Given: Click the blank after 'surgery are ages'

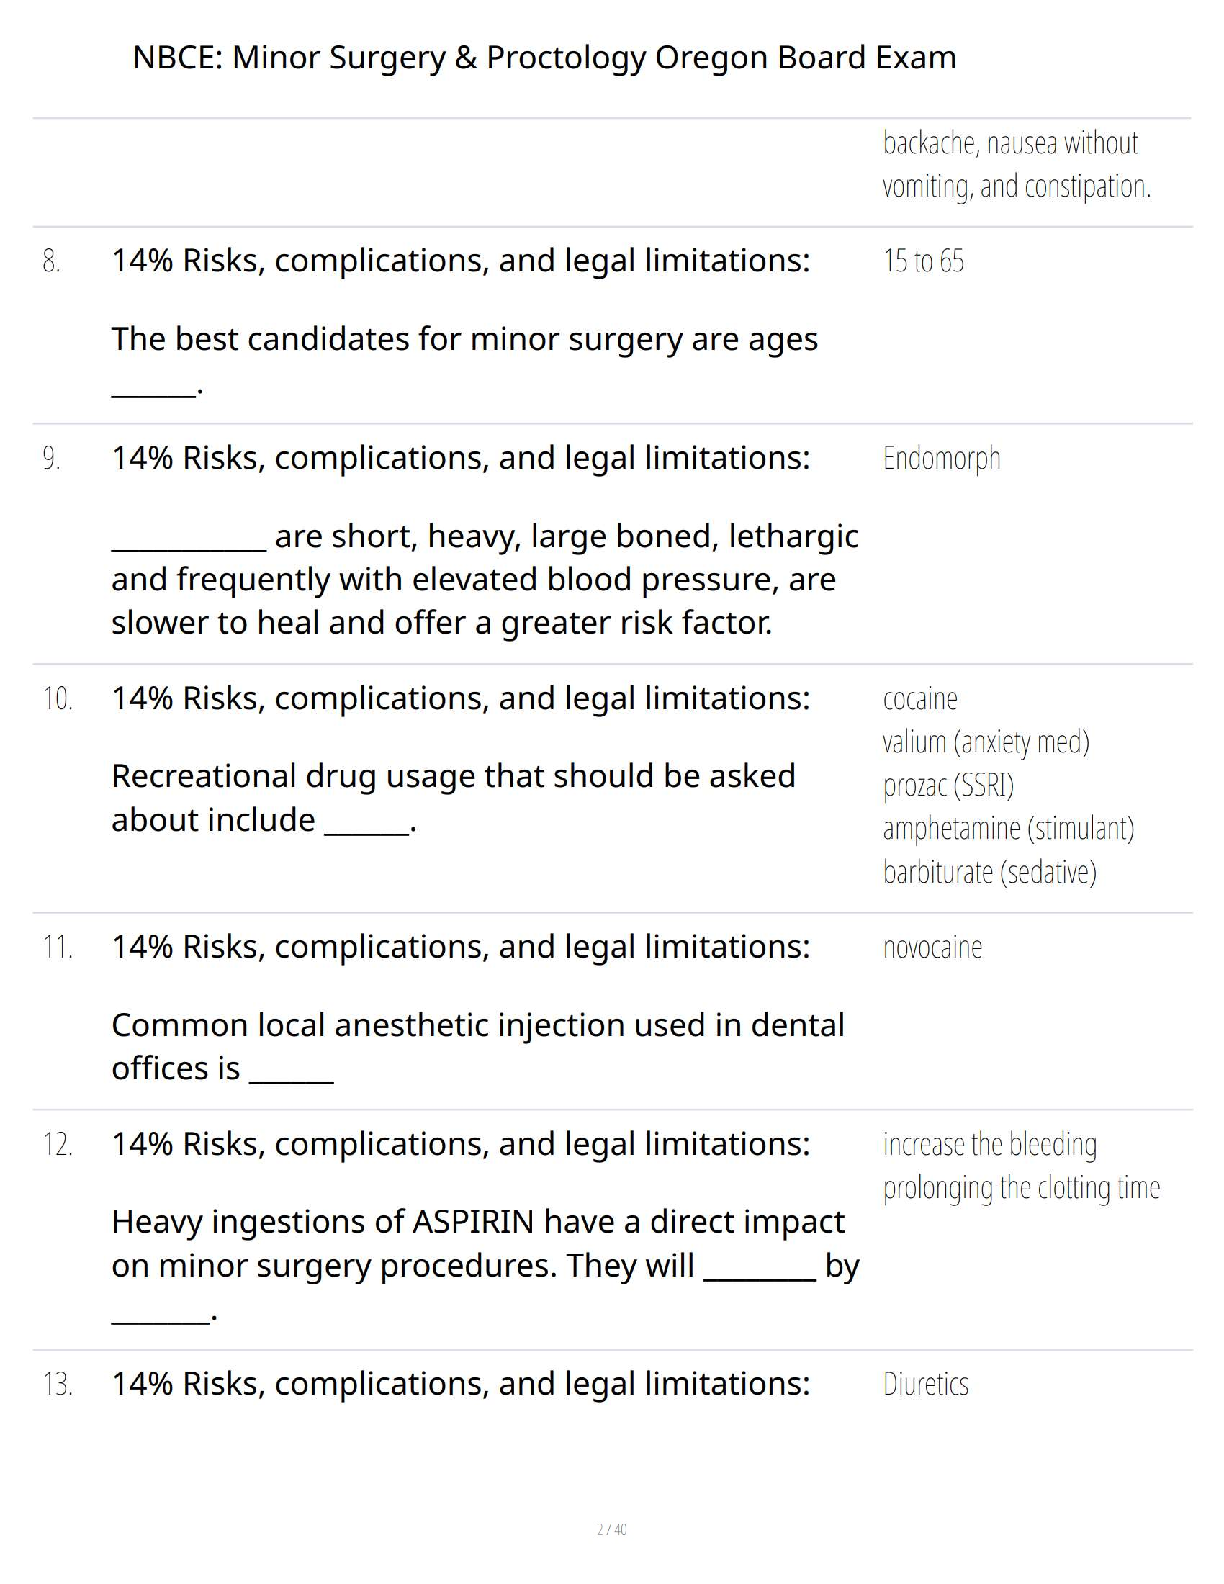Looking at the screenshot, I should pyautogui.click(x=154, y=388).
